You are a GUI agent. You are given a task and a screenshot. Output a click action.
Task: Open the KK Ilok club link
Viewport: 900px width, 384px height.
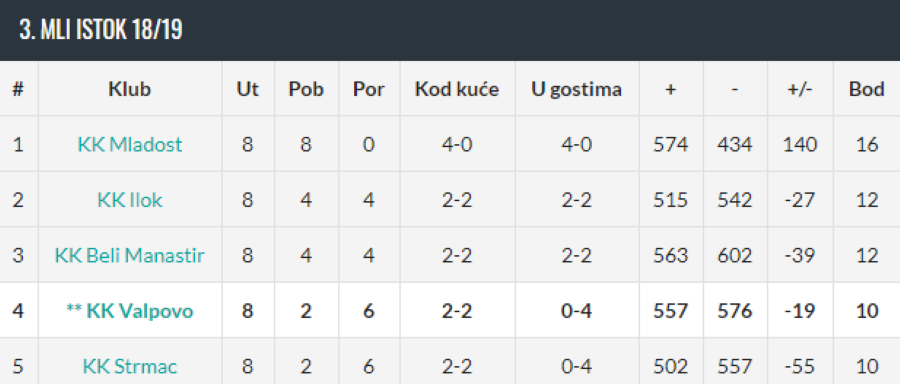[130, 200]
